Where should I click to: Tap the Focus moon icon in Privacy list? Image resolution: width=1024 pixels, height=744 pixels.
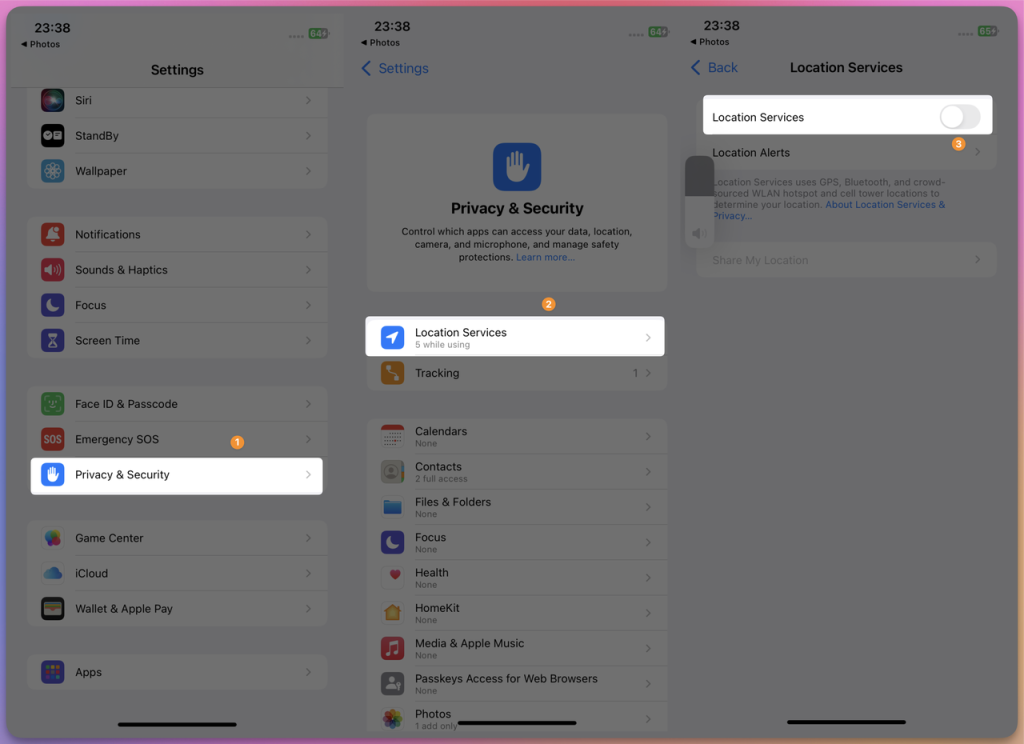[x=392, y=542]
